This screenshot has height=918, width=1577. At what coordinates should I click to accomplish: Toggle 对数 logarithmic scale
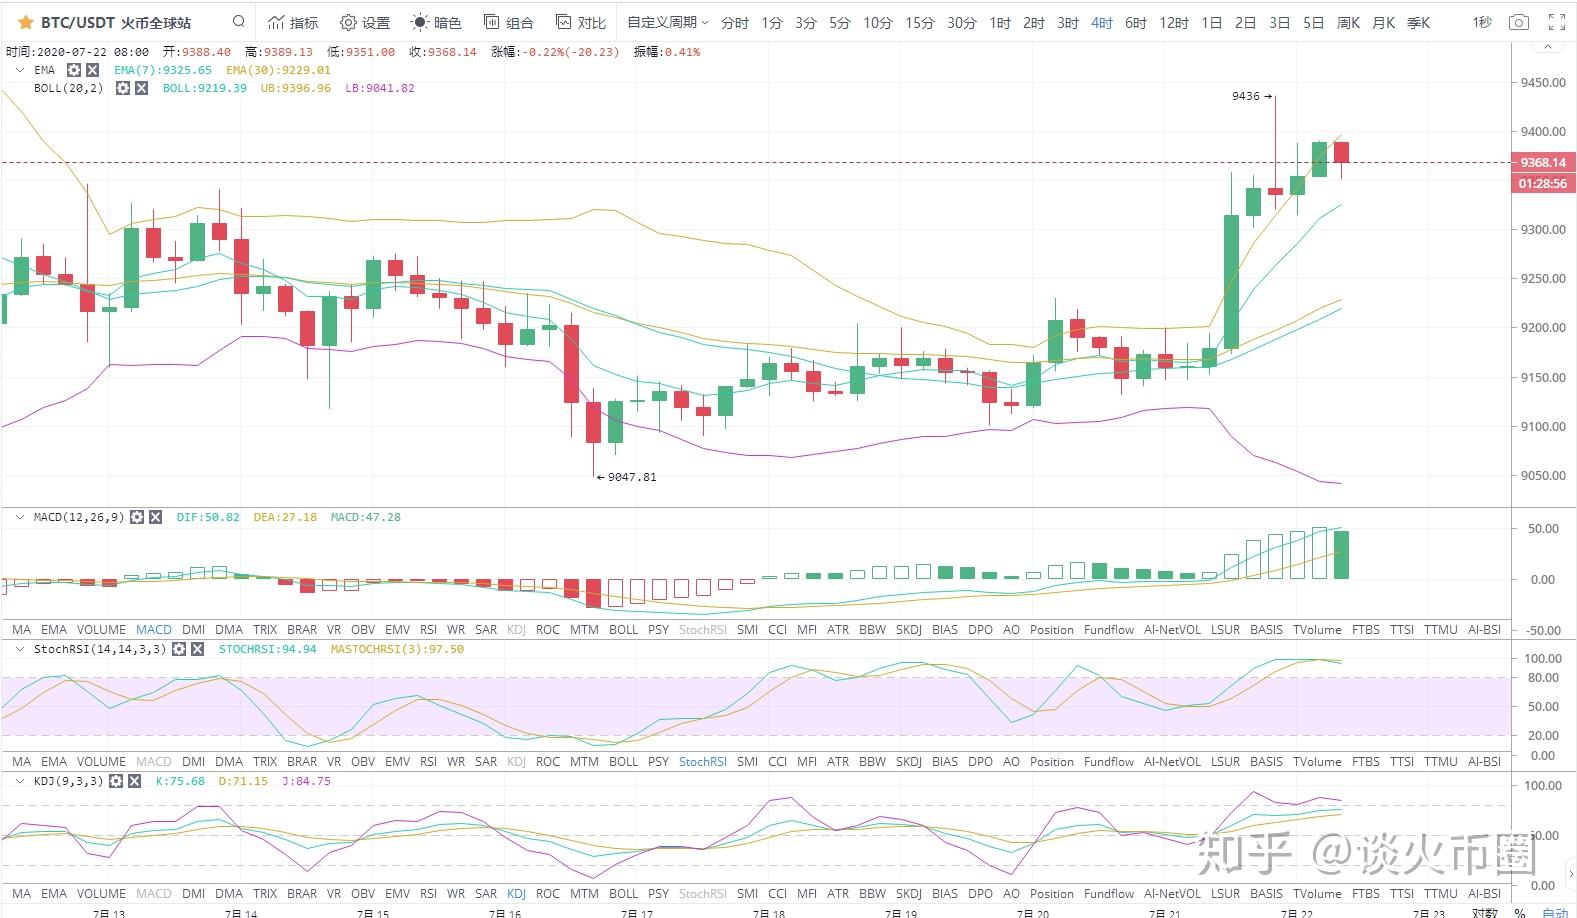click(1485, 912)
